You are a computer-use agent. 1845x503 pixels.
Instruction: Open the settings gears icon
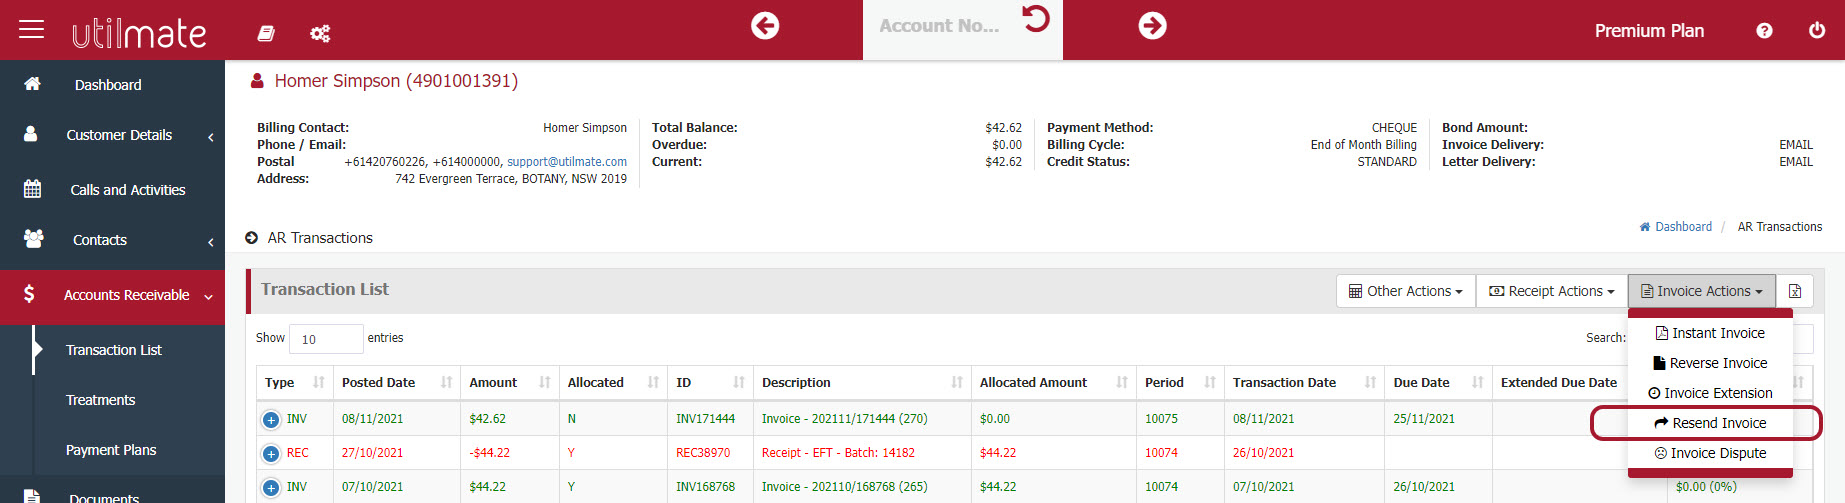click(x=320, y=33)
